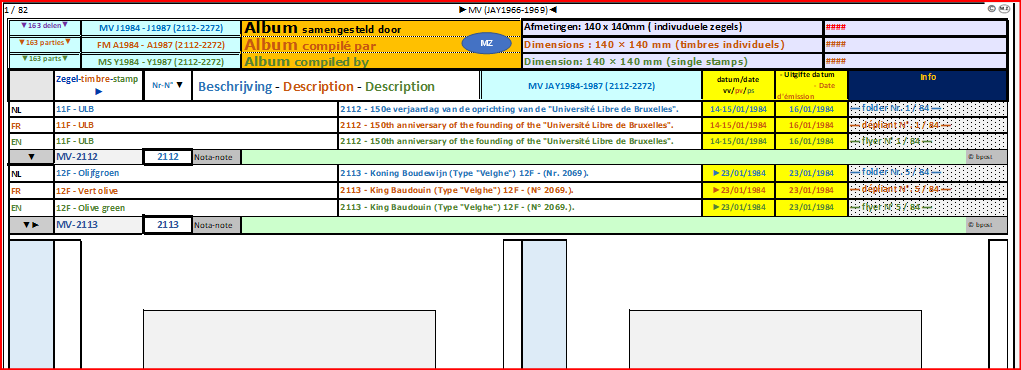Screen dimensions: 1021x370
Task: Open the folder Nr. 1 / 84 link
Action: [x=895, y=109]
